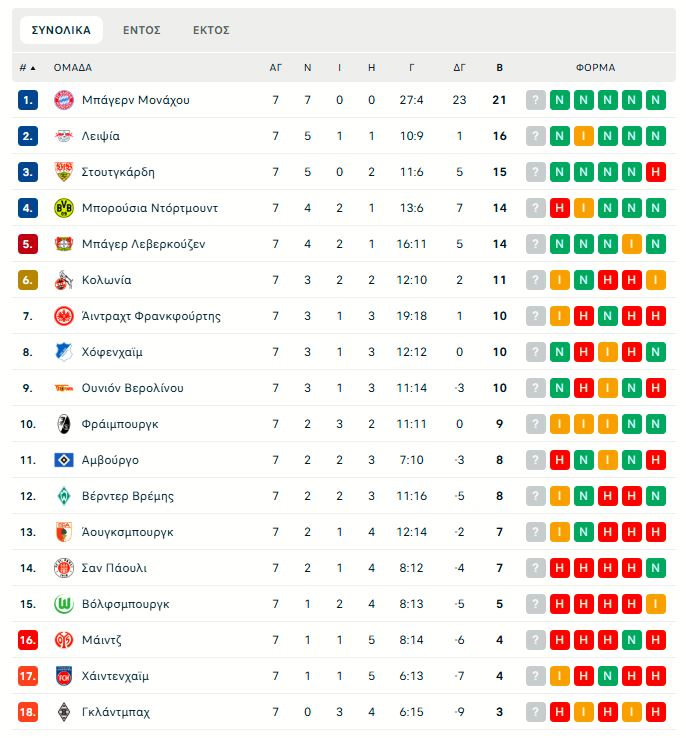The height and width of the screenshot is (738, 686).
Task: Click Bayern's gray question mark form badge
Action: point(536,100)
